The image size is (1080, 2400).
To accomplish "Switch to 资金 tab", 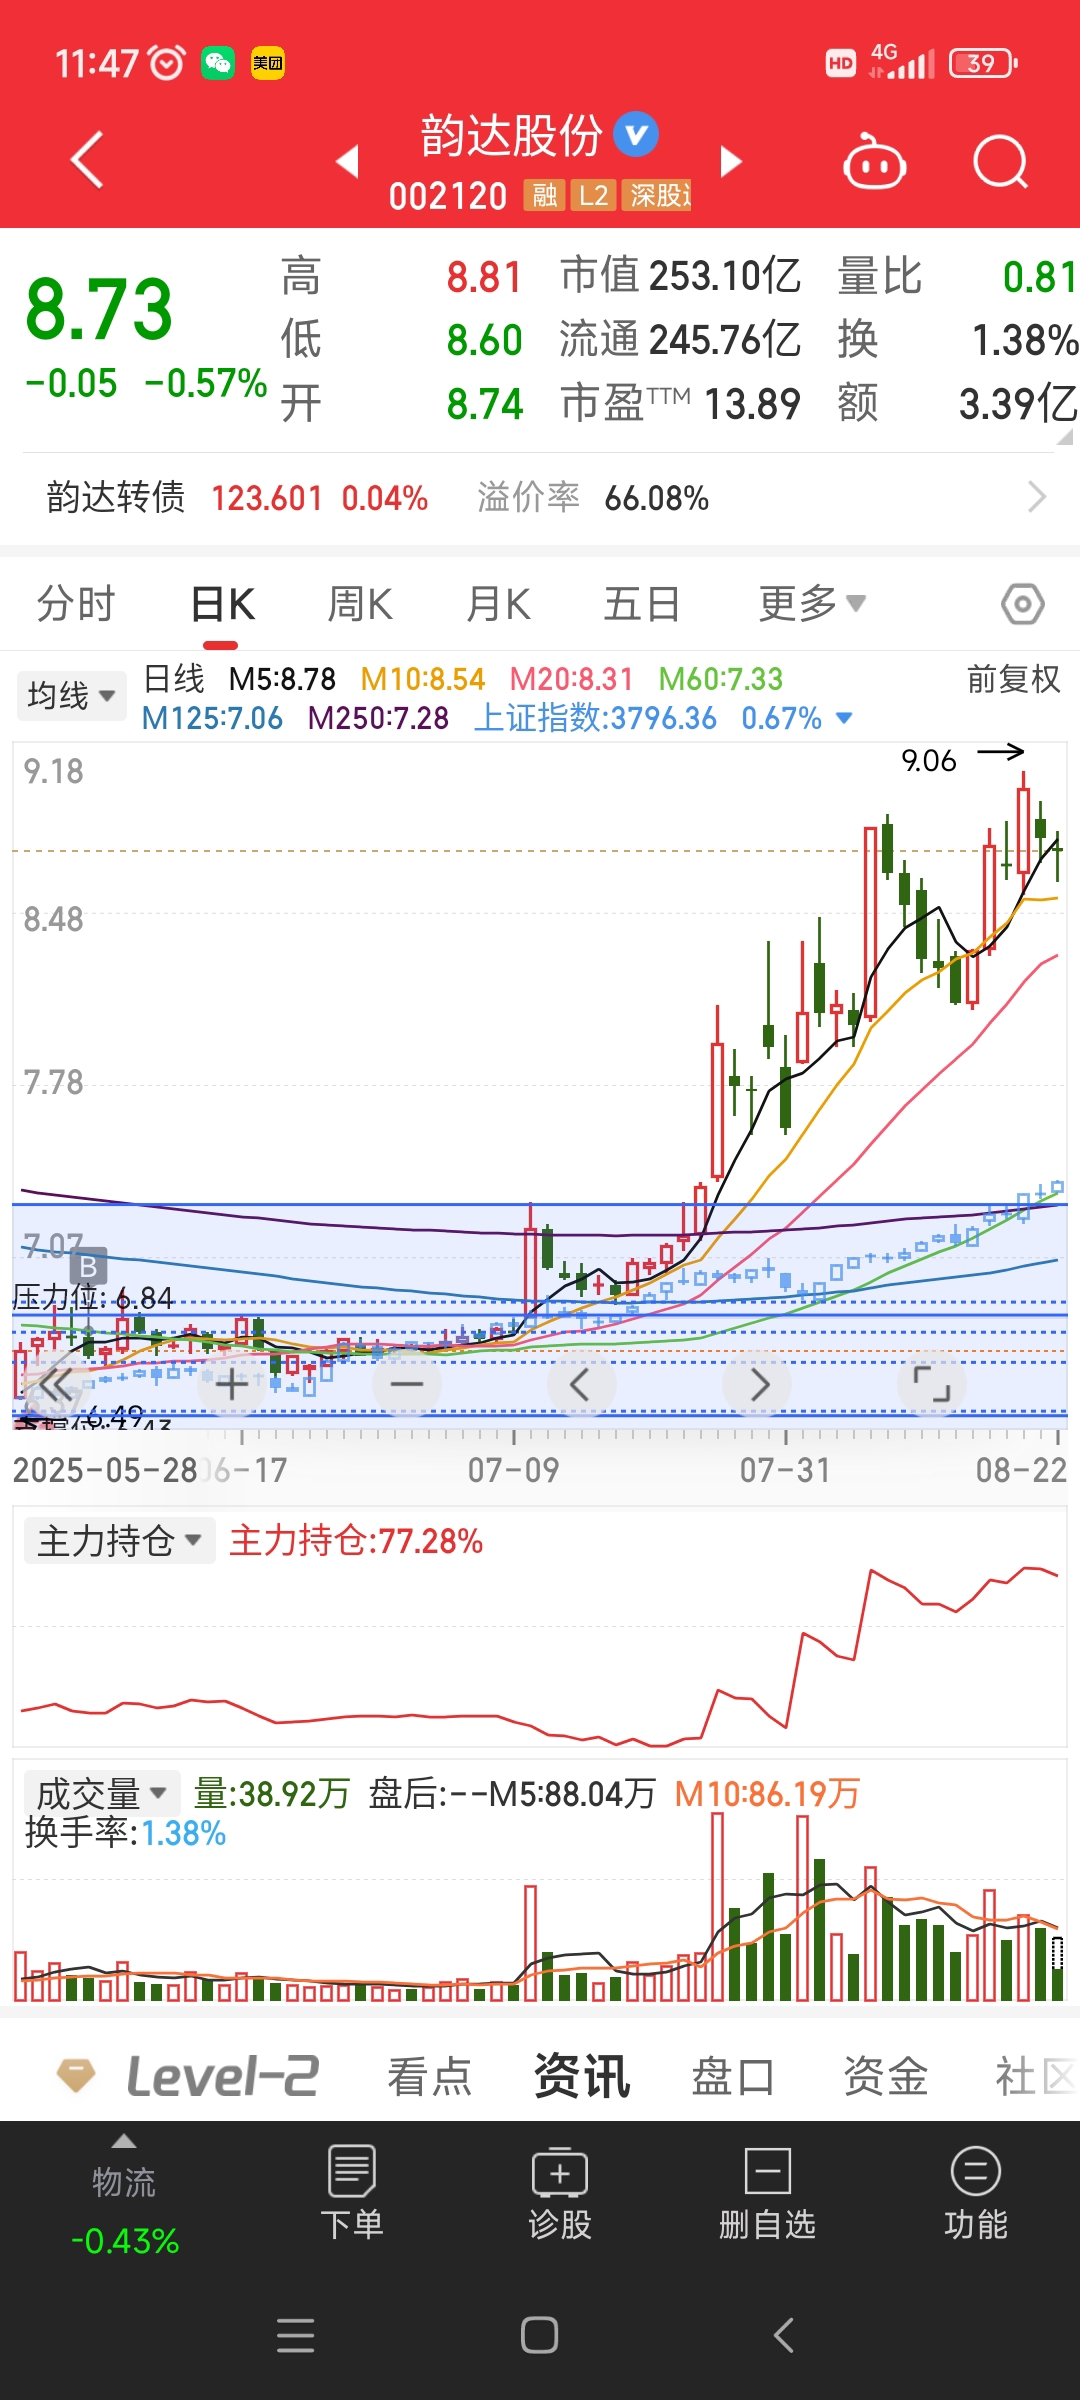I will tap(886, 2077).
